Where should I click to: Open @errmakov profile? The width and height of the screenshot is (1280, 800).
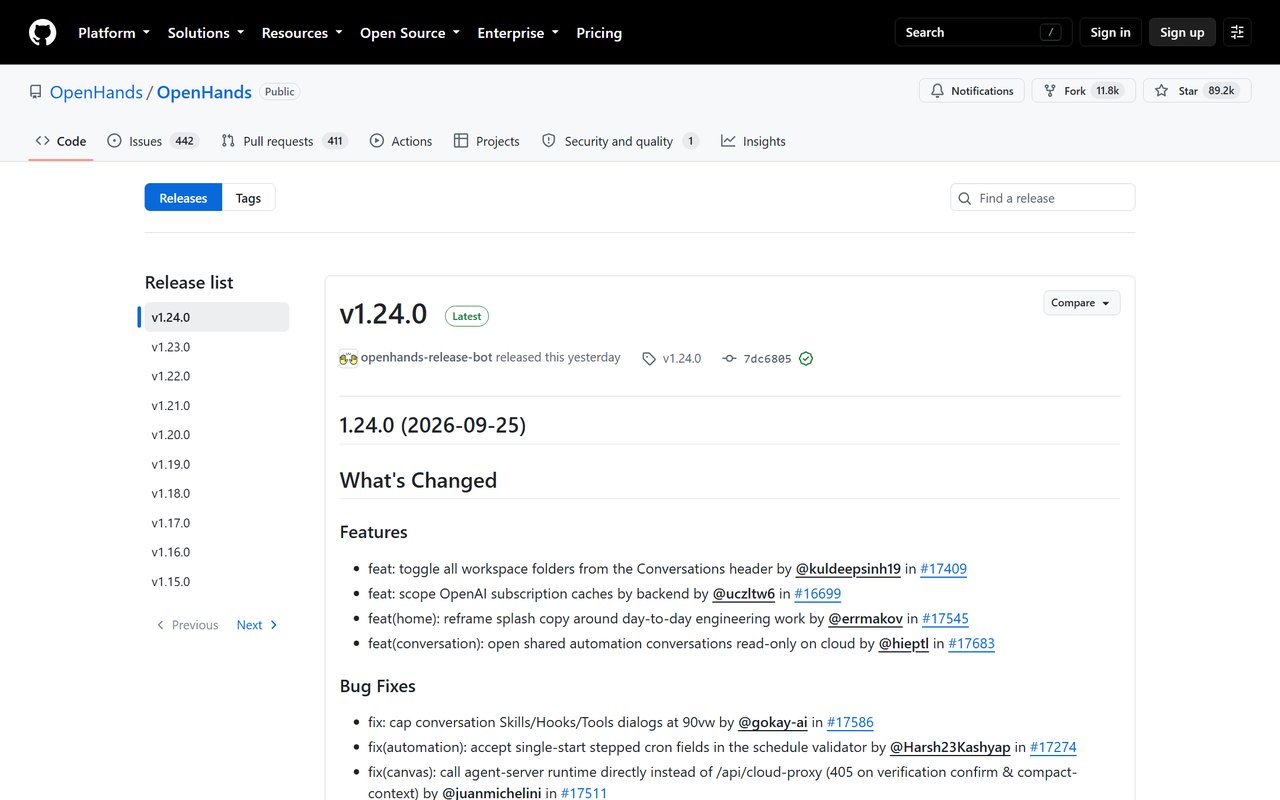866,619
